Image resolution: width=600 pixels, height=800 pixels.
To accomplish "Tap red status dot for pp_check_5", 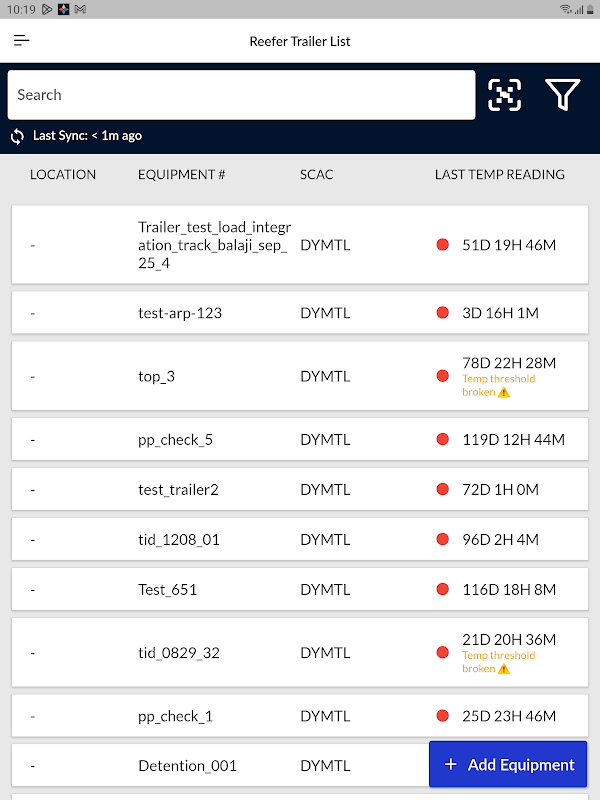I will tap(443, 439).
